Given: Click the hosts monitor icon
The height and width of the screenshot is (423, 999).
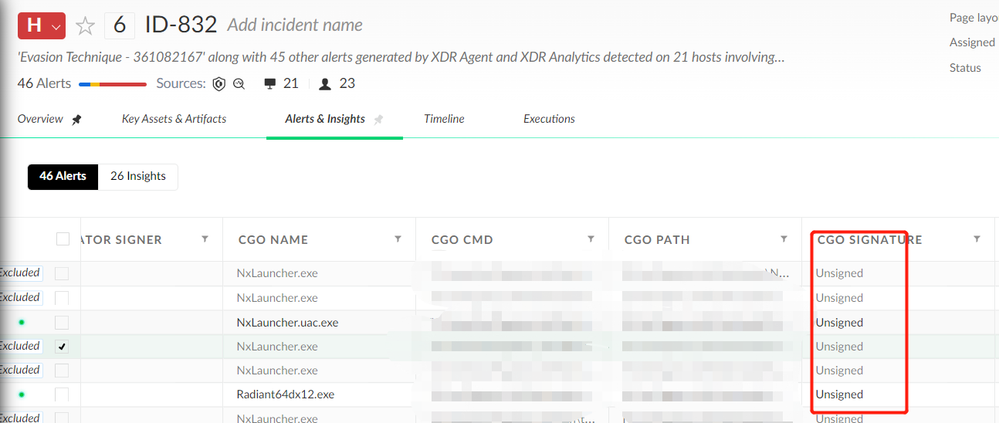Looking at the screenshot, I should click(x=269, y=84).
